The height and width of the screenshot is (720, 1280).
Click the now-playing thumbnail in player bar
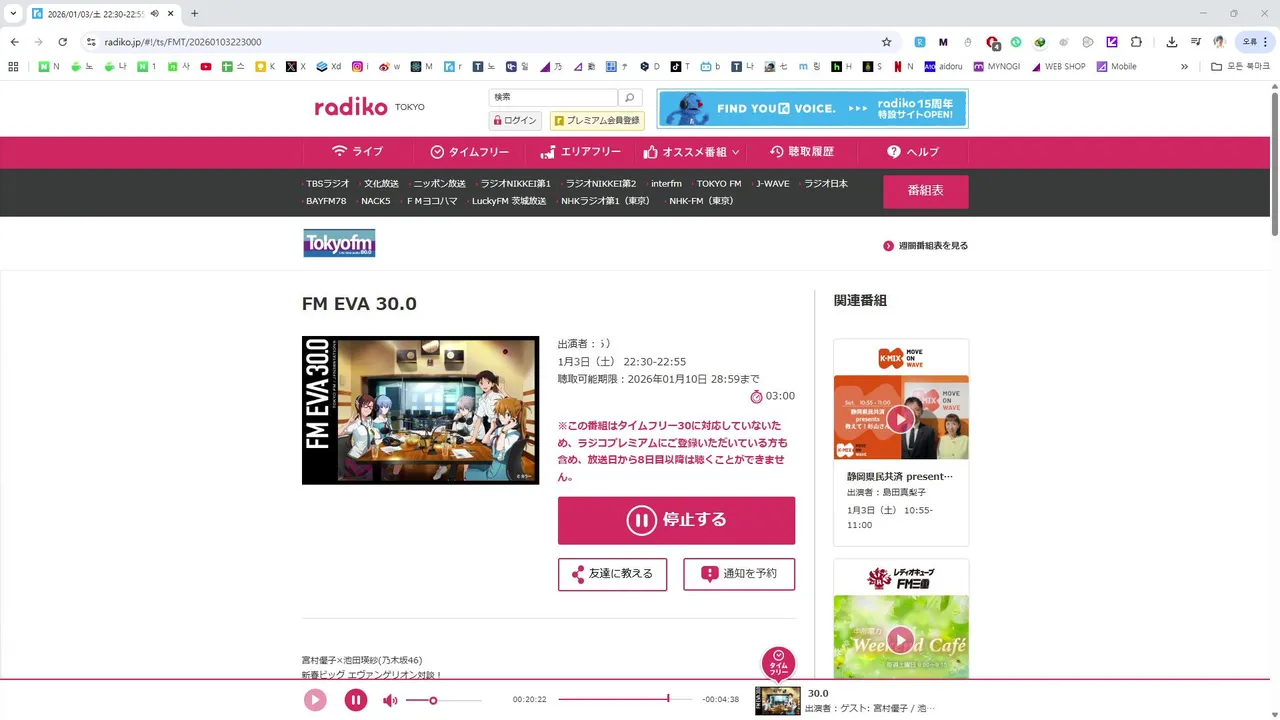pyautogui.click(x=778, y=700)
